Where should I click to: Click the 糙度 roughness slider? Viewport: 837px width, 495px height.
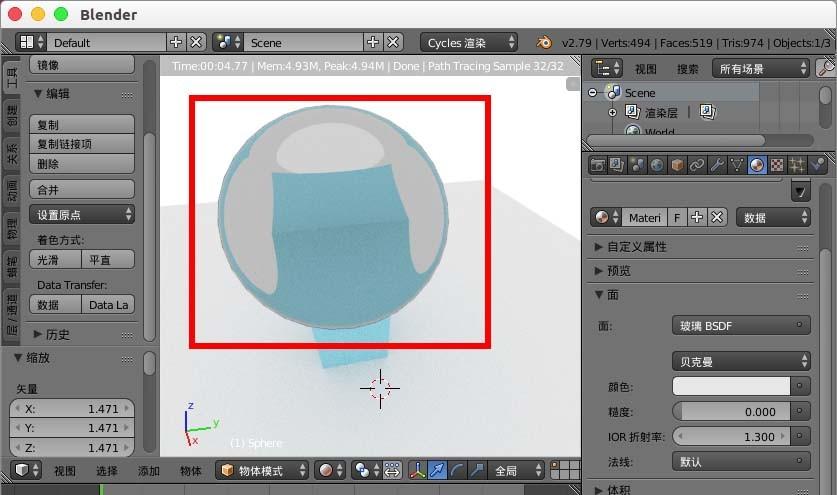click(x=731, y=411)
